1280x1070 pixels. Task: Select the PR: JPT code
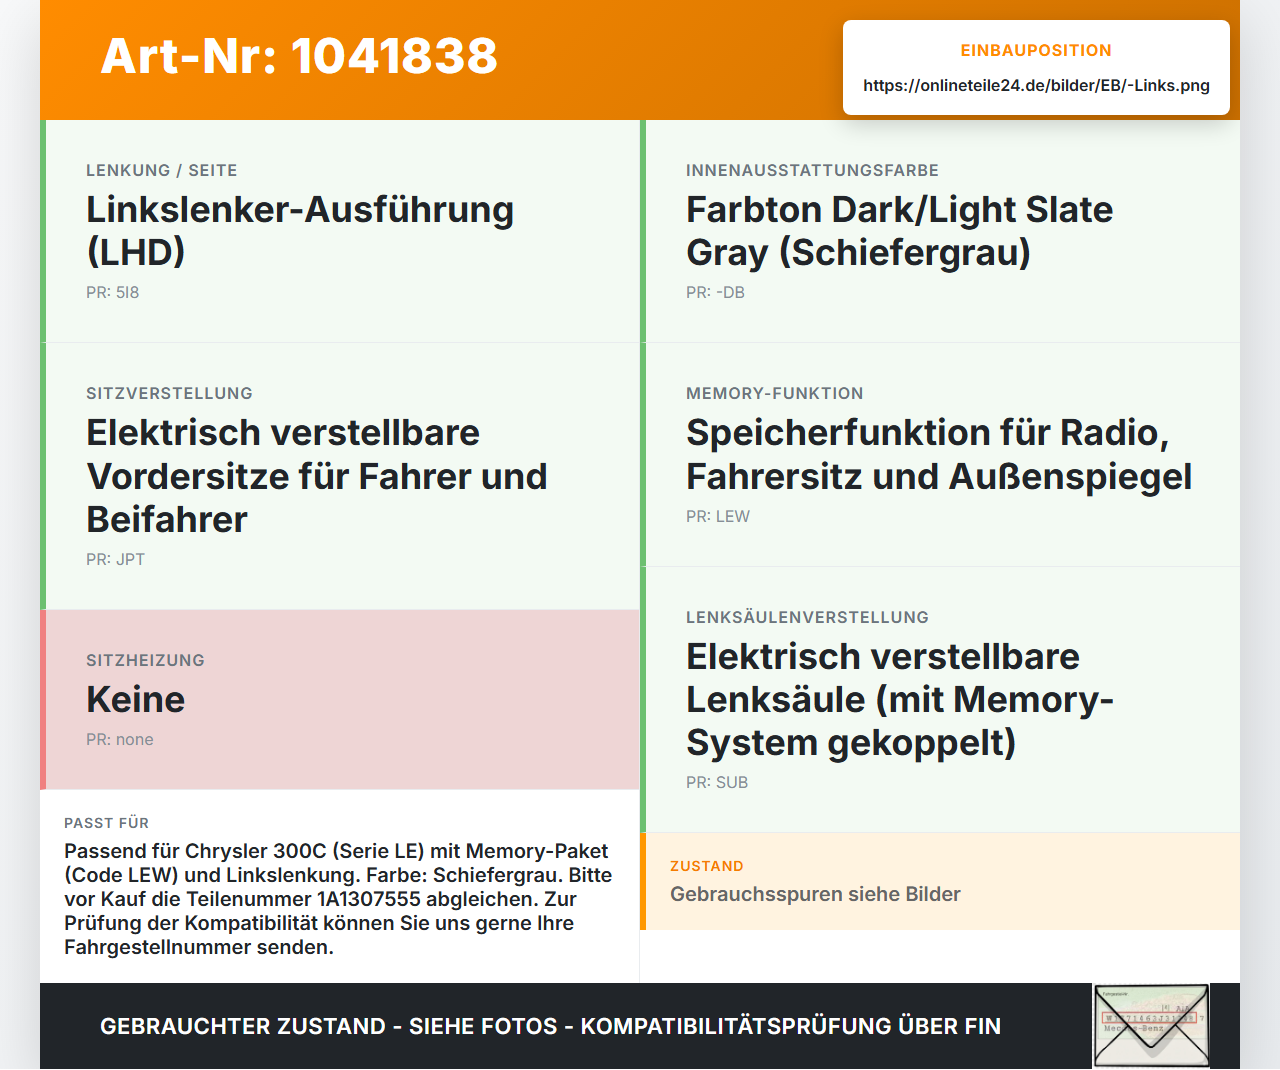pos(115,559)
